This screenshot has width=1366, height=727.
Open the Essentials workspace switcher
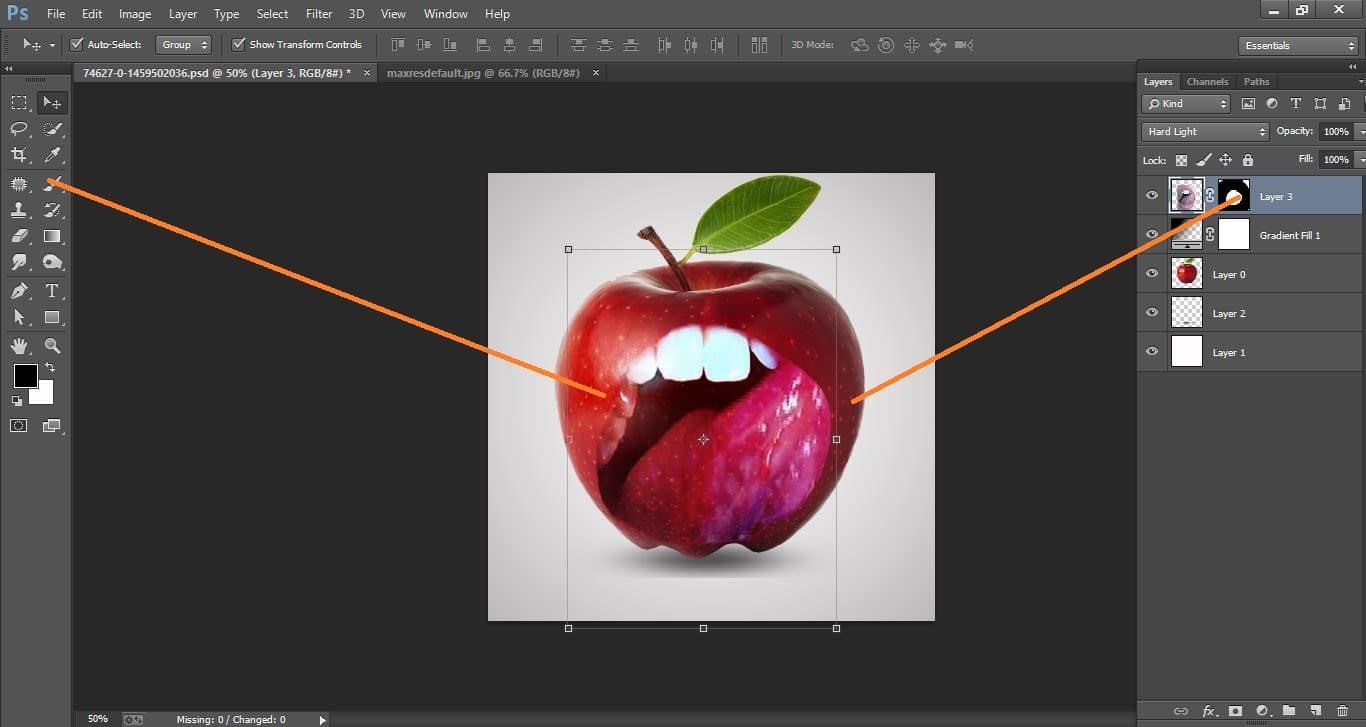pyautogui.click(x=1297, y=45)
